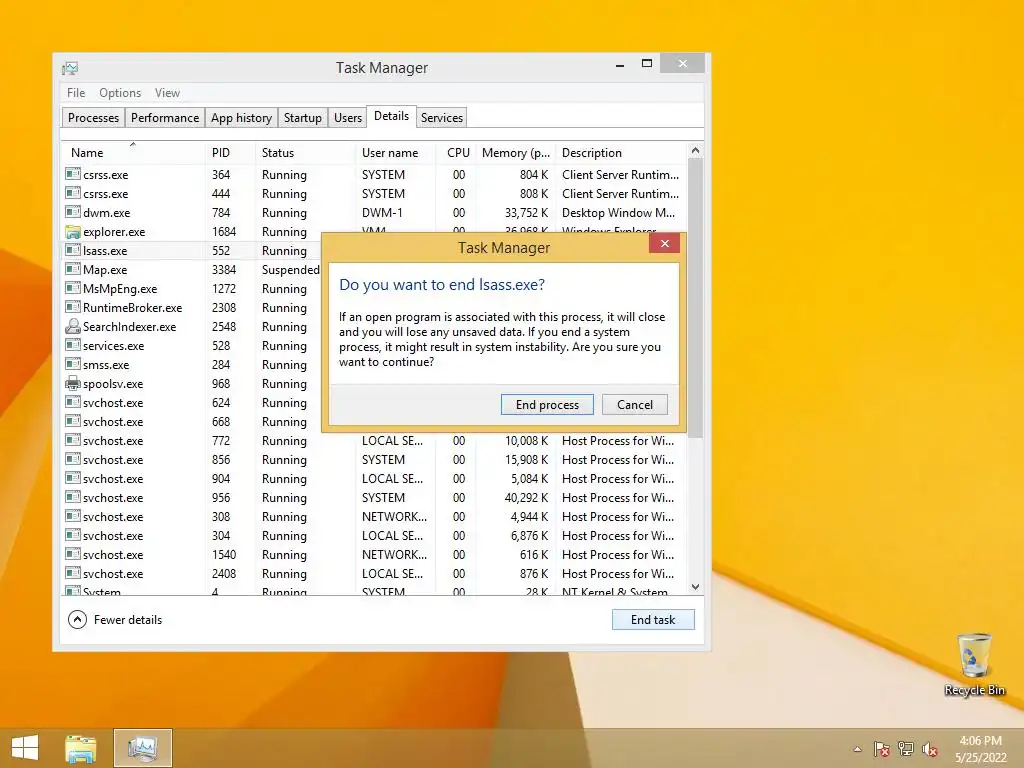Click the volume speaker tray icon

point(929,749)
